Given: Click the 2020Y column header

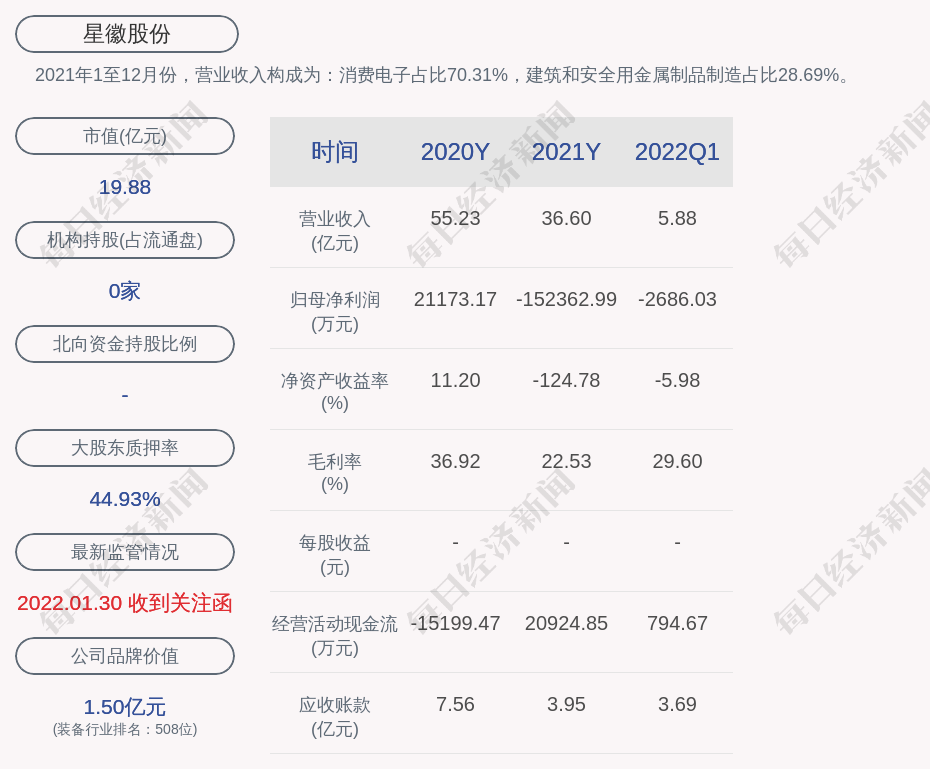Looking at the screenshot, I should (455, 152).
